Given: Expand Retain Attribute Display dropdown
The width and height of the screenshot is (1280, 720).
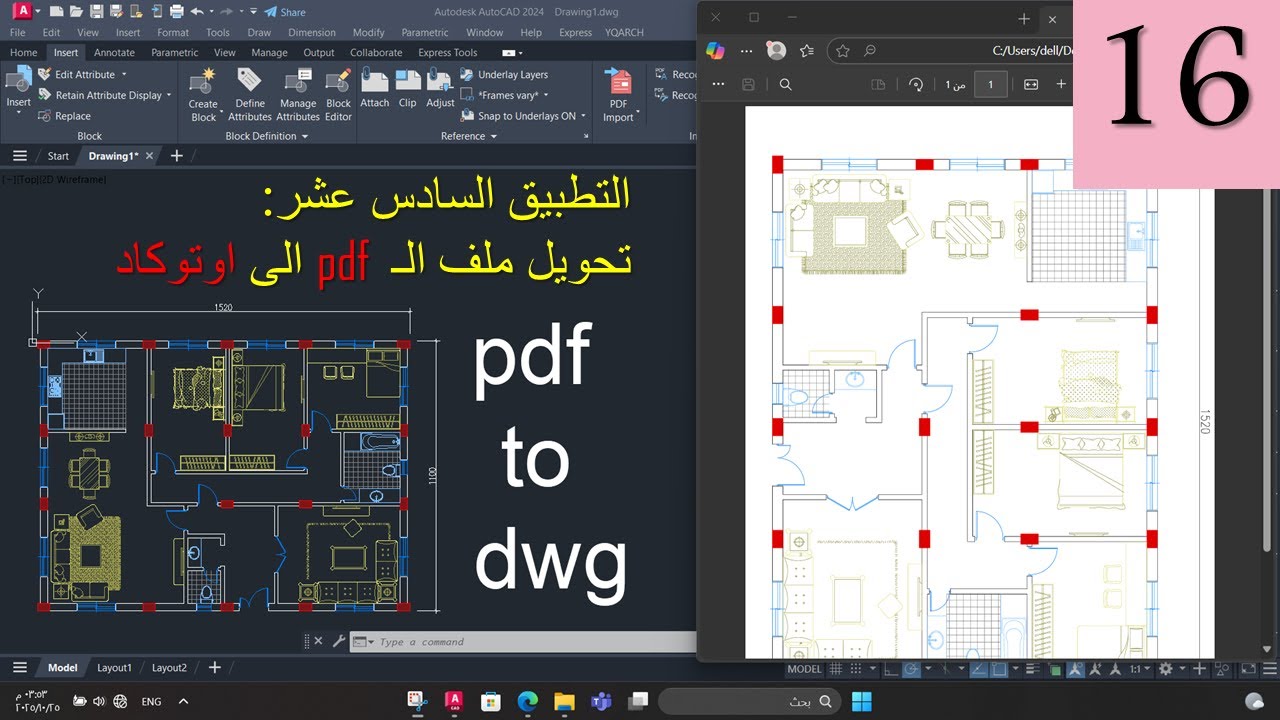Looking at the screenshot, I should click(169, 96).
